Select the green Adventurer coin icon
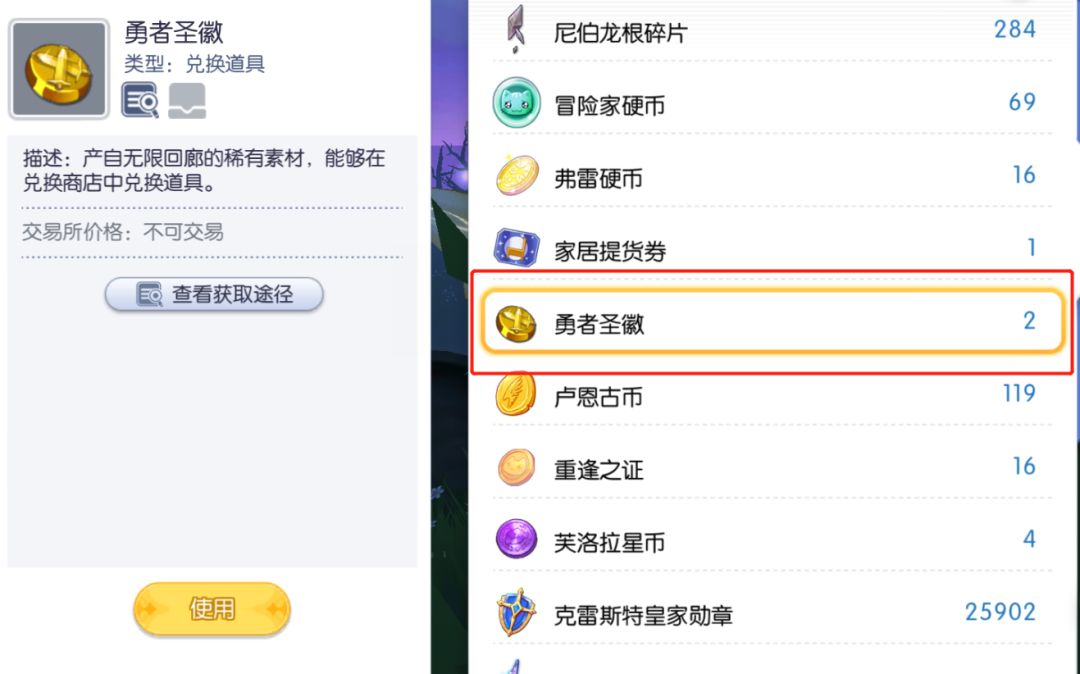Screen dimensions: 1080x674 click(516, 104)
